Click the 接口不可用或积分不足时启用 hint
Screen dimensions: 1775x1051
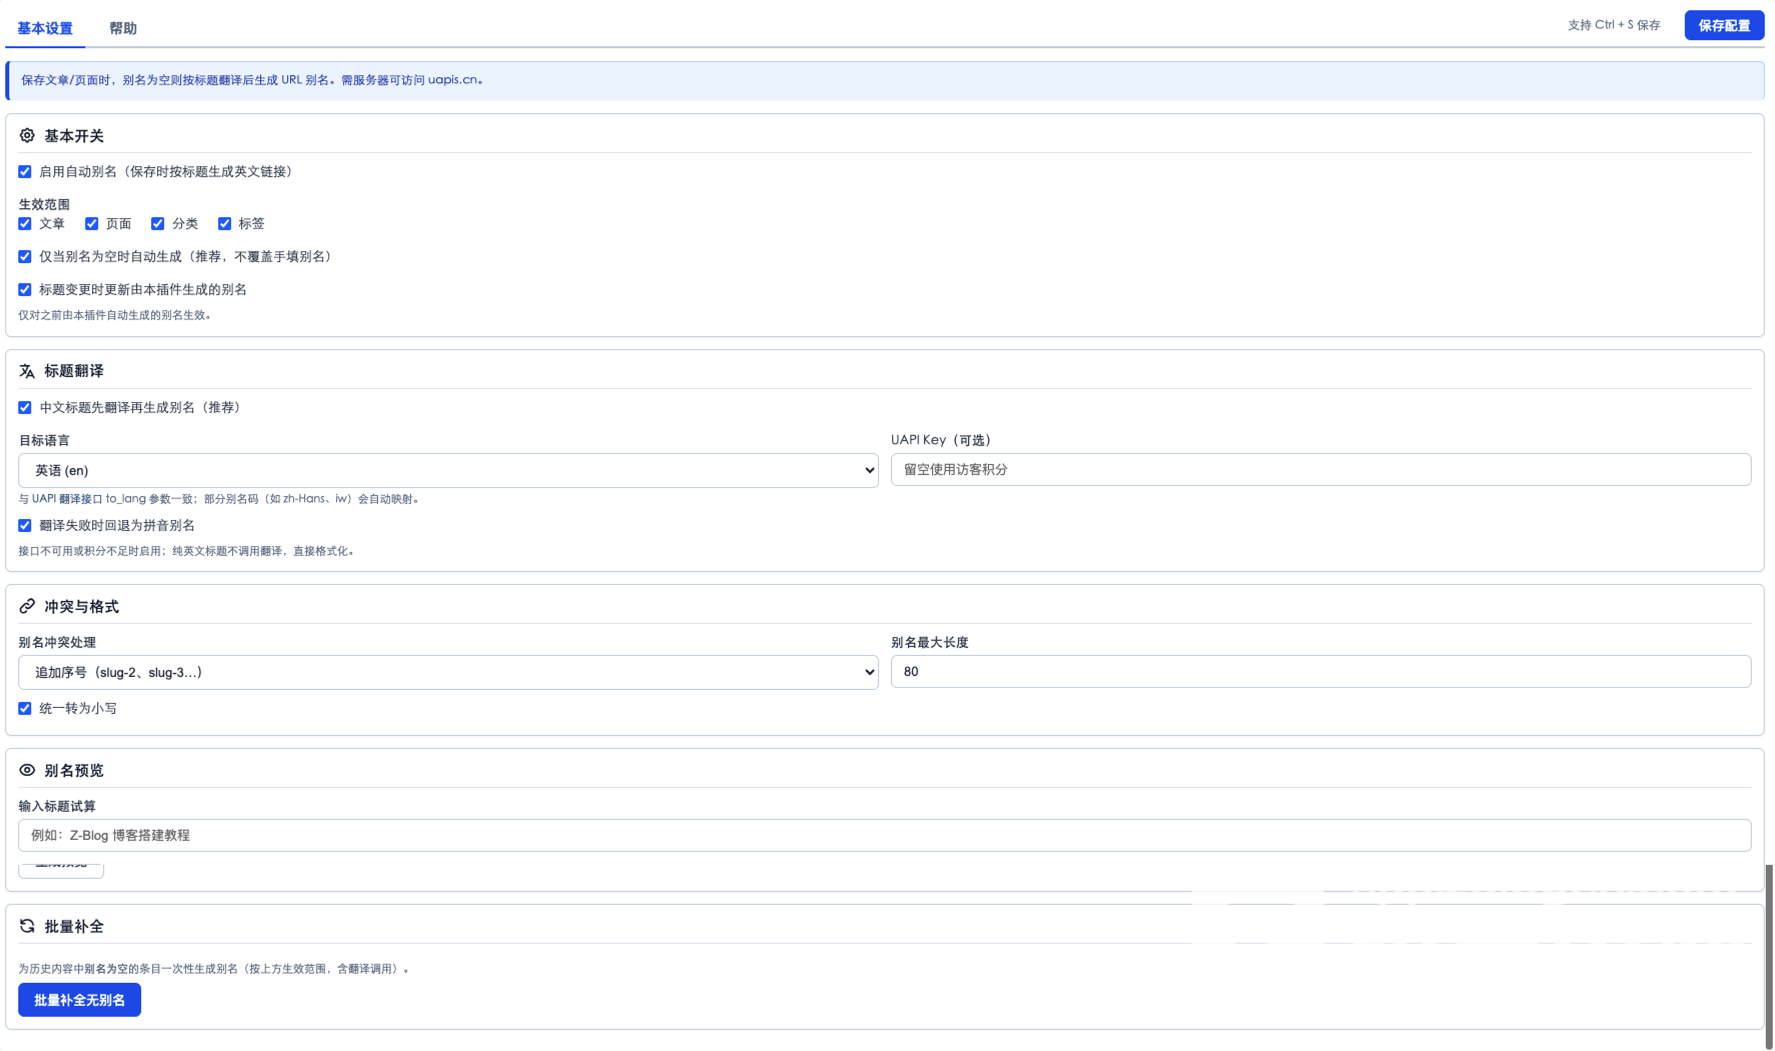pyautogui.click(x=187, y=551)
